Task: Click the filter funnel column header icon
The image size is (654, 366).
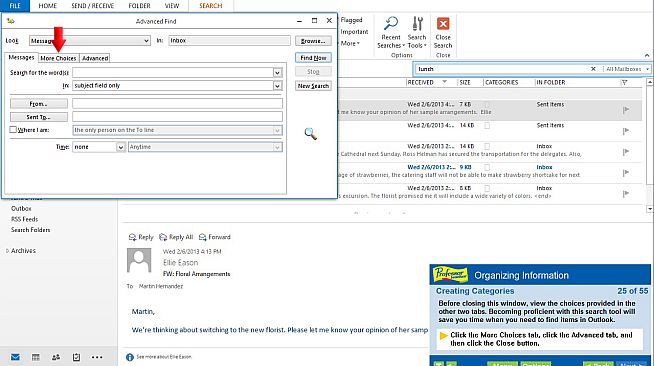Action: (x=624, y=83)
